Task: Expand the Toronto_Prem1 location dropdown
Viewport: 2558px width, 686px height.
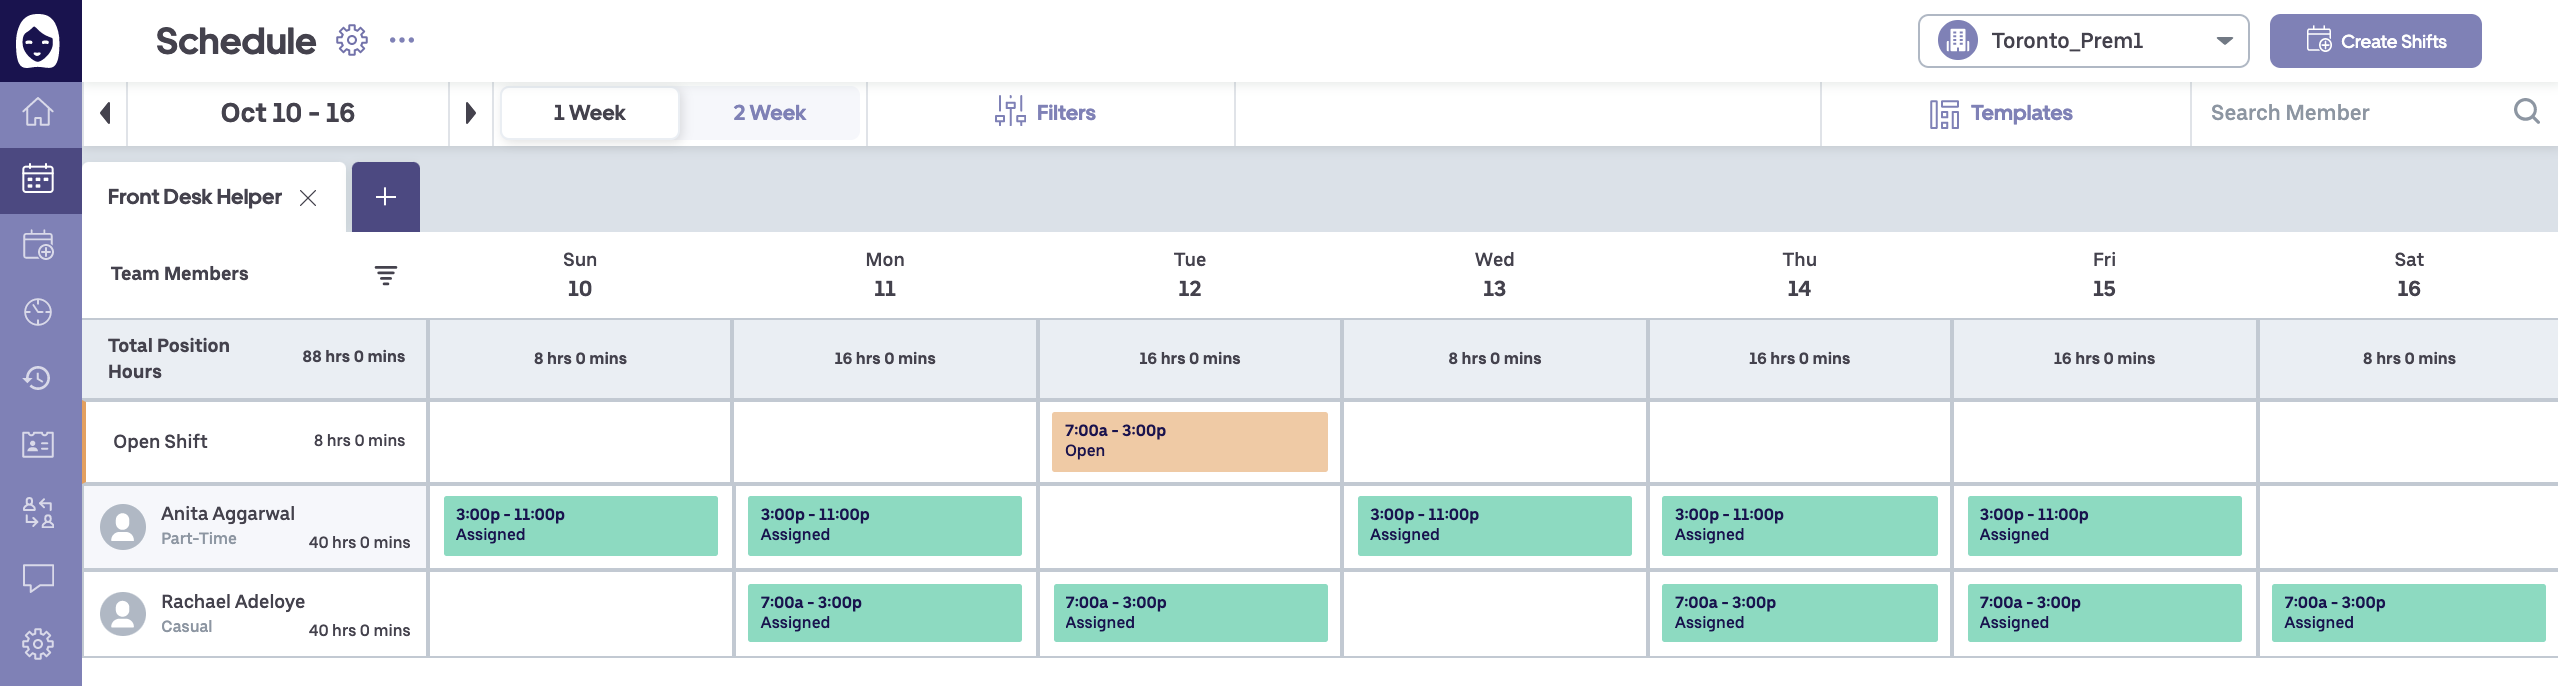Action: [x=2225, y=41]
